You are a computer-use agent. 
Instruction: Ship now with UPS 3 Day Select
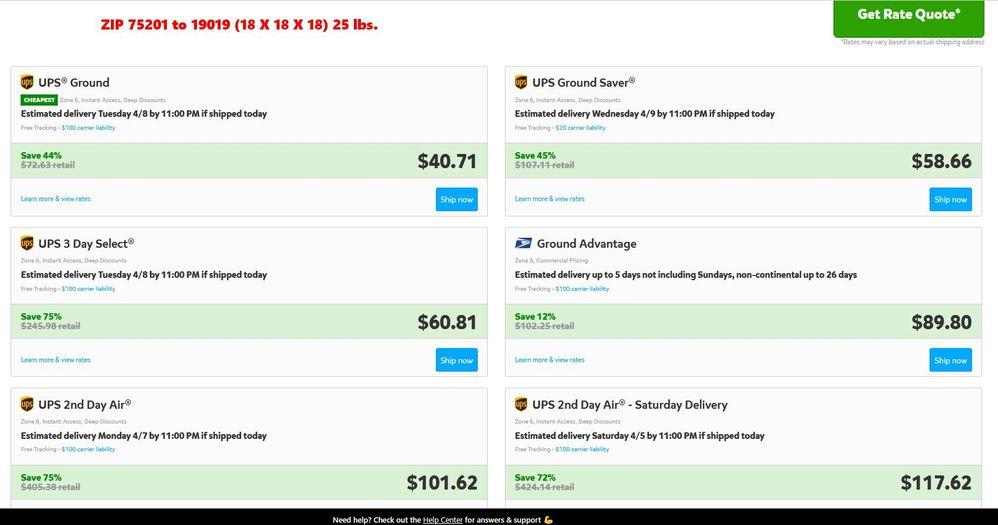click(x=456, y=360)
